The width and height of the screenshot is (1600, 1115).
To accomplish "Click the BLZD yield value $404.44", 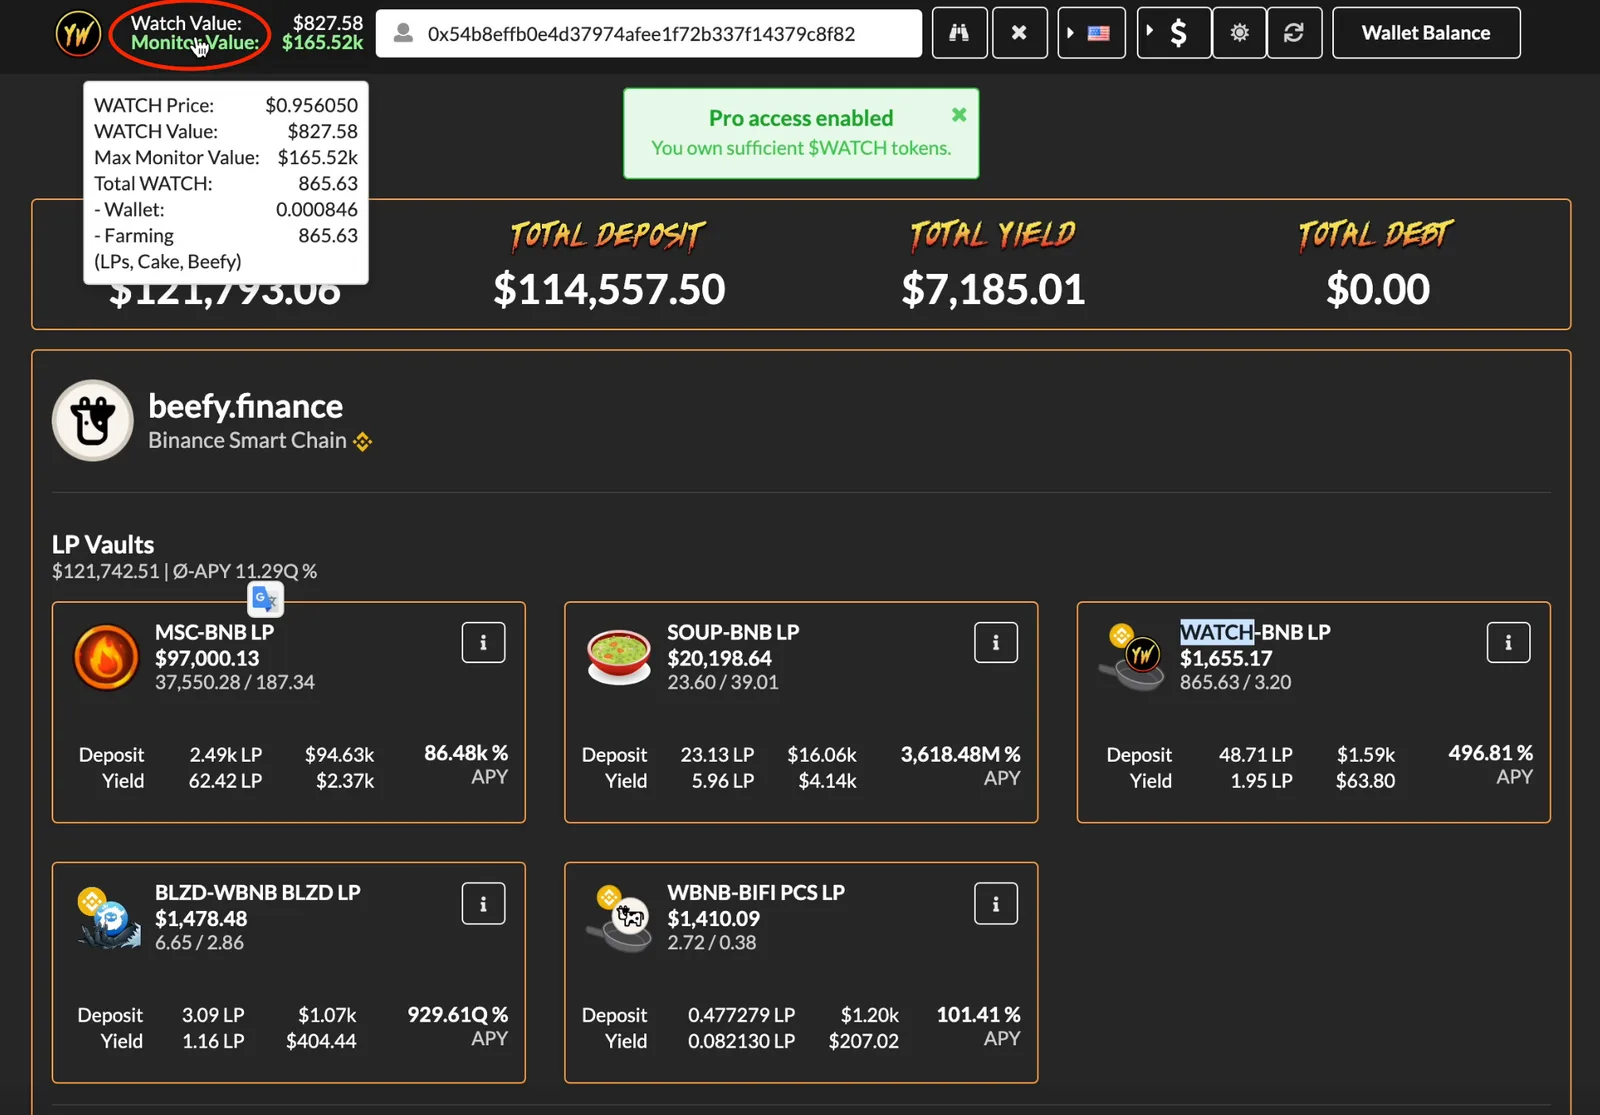I will (321, 1041).
